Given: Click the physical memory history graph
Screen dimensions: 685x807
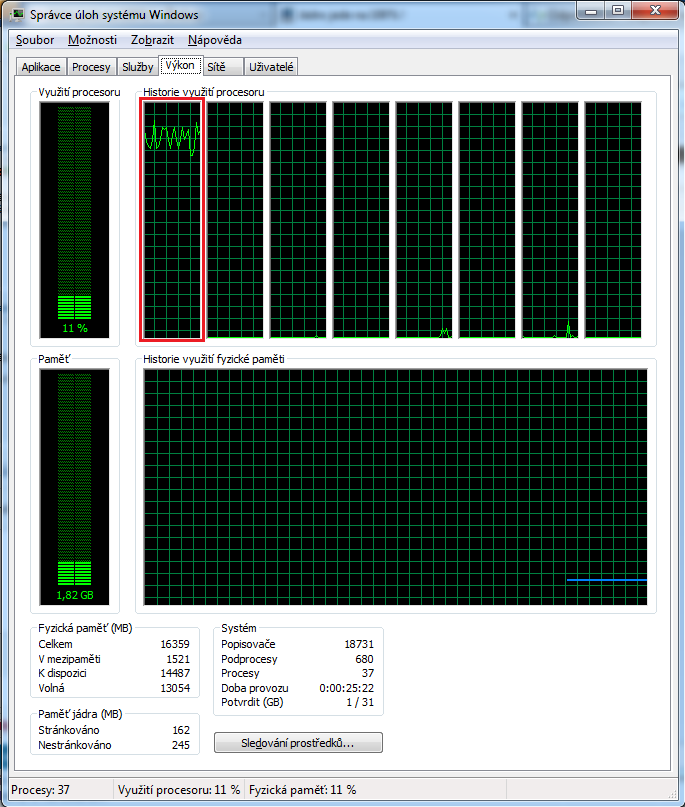Looking at the screenshot, I should 395,487.
